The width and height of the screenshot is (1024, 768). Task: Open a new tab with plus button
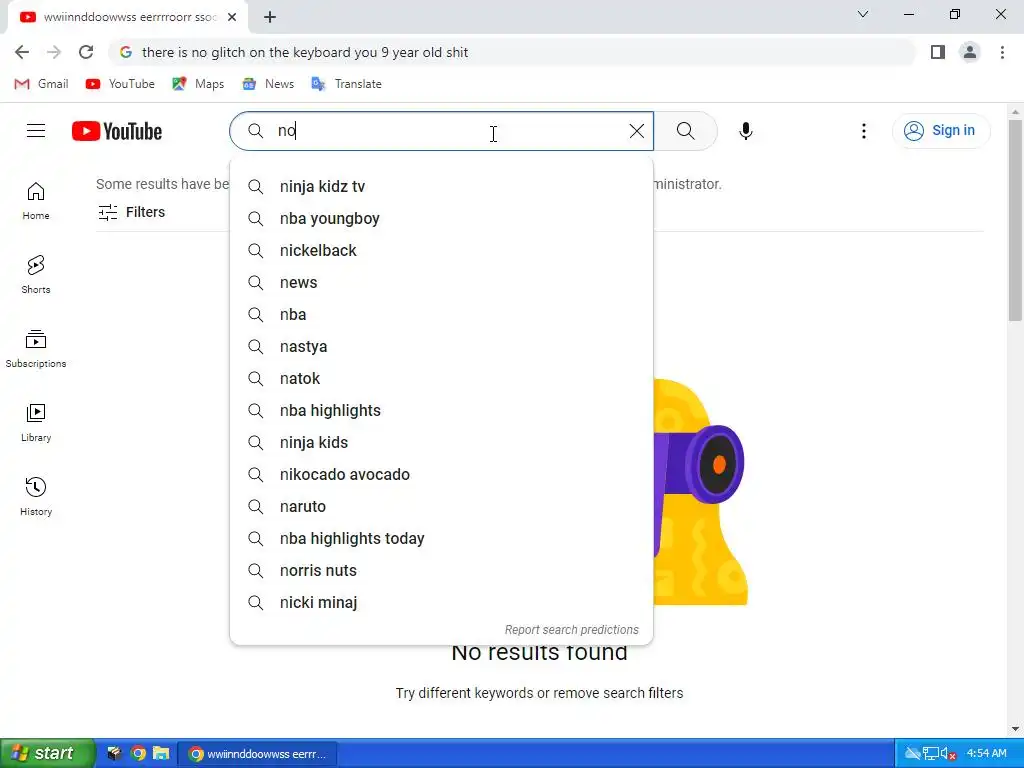click(270, 17)
